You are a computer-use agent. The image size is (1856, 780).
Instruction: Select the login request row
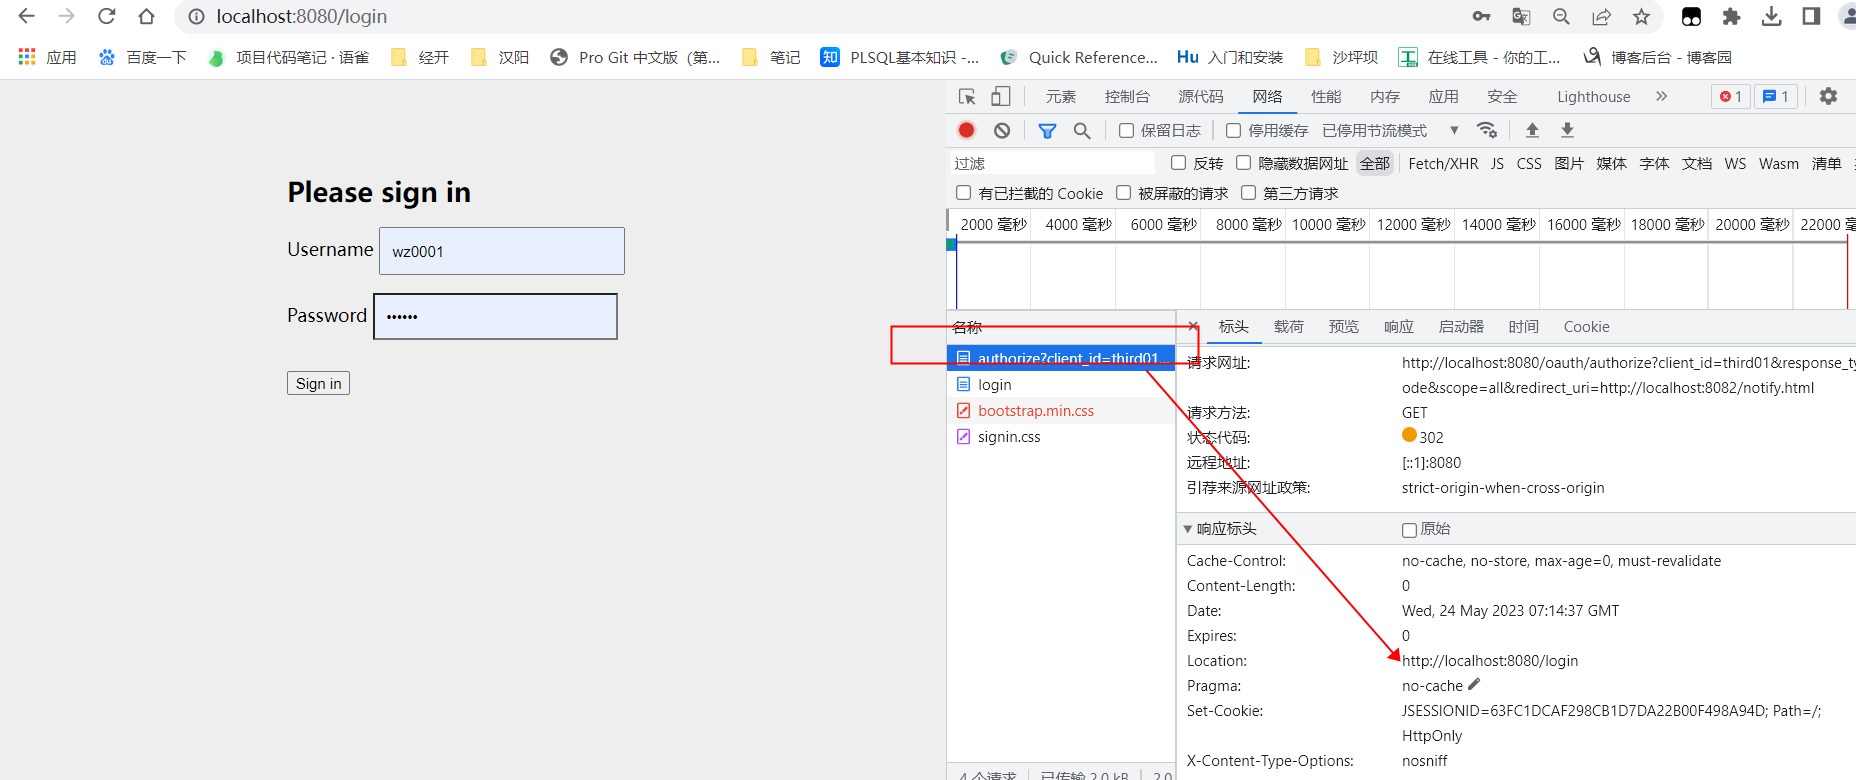tap(1060, 384)
